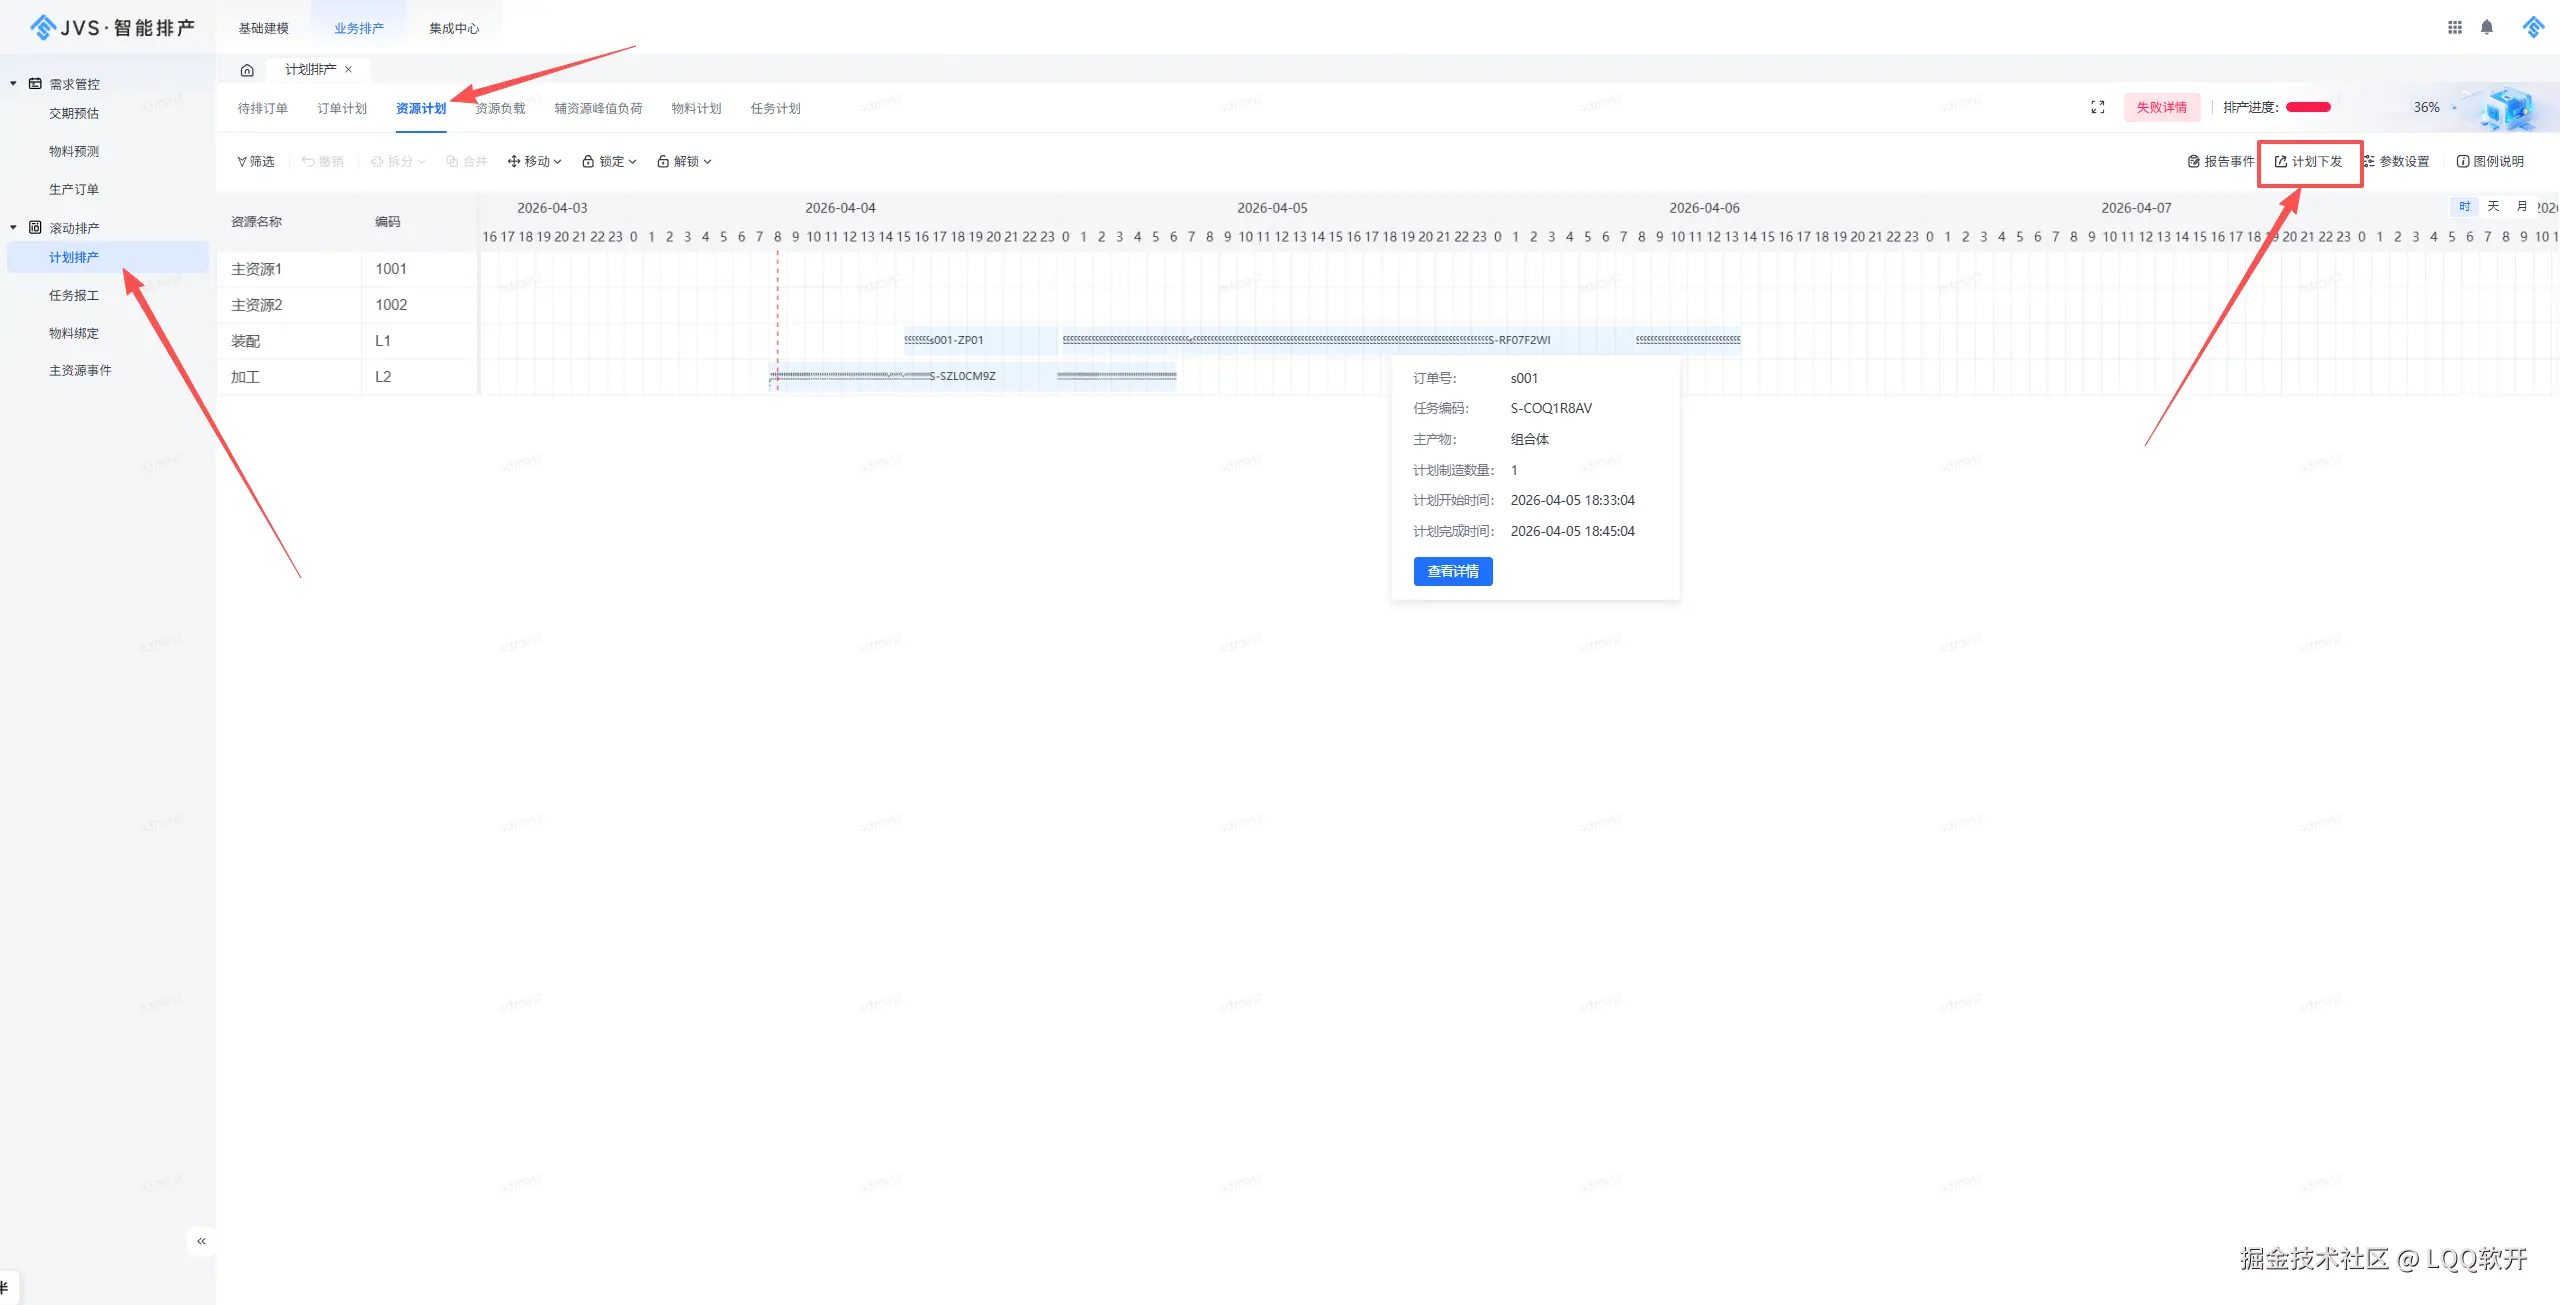2560x1305 pixels.
Task: Click the 查看详情 button
Action: click(x=1452, y=571)
